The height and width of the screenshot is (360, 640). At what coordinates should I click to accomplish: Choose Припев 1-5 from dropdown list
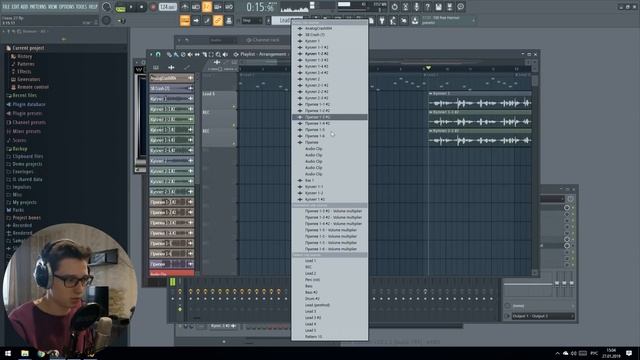pos(330,130)
